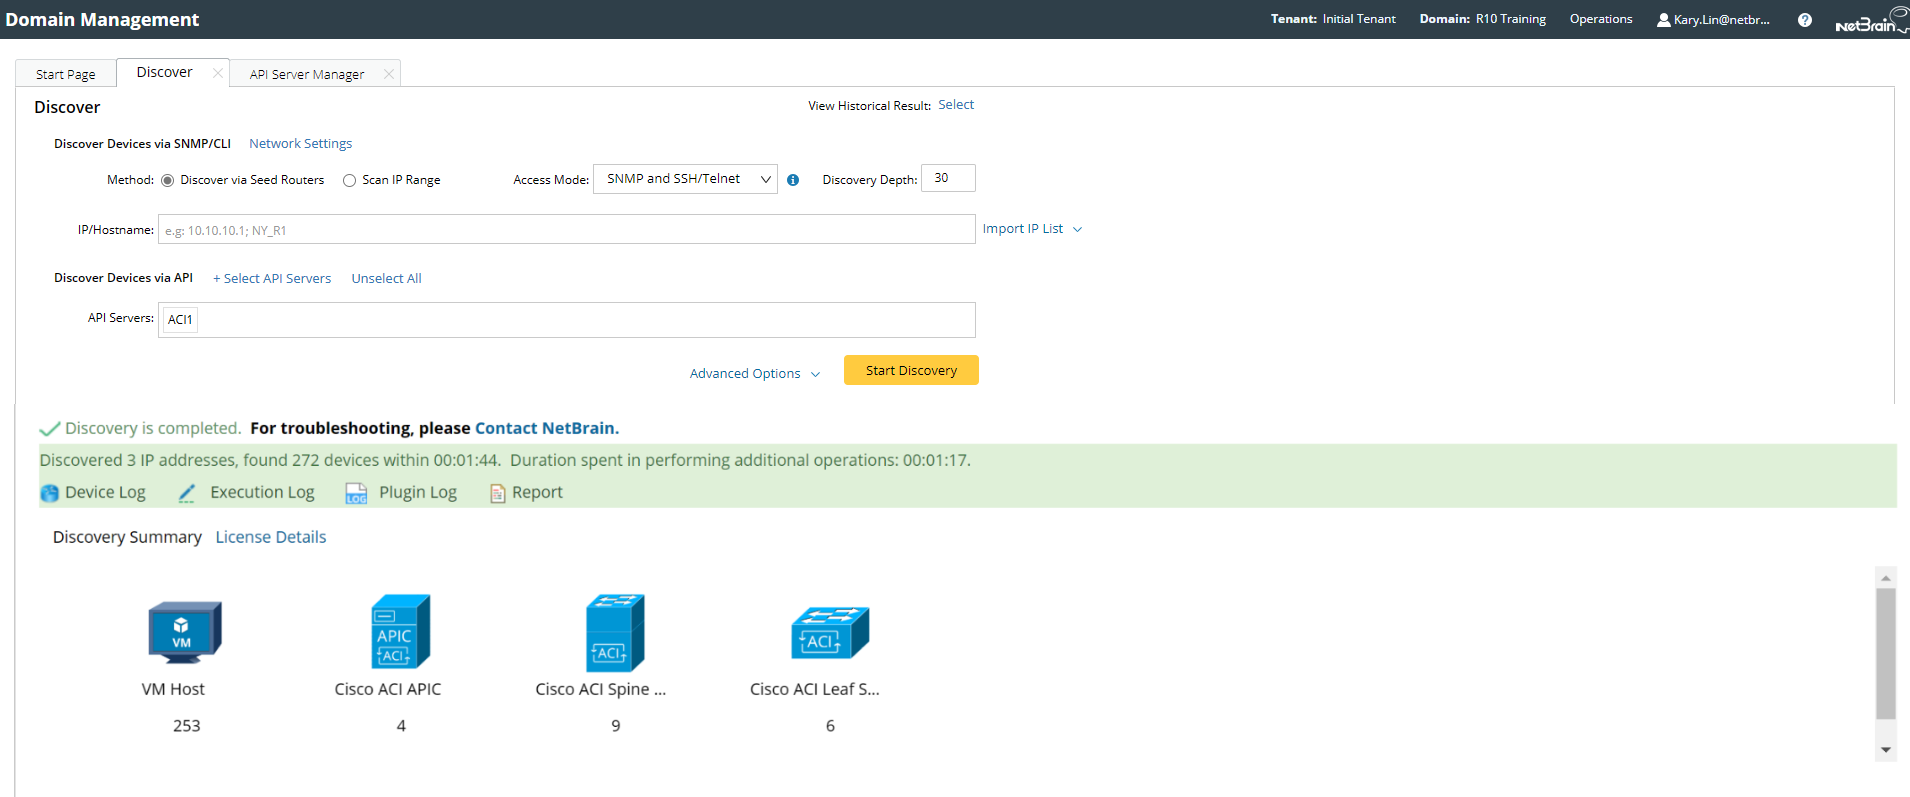Click the Cisco ACI APIC icon
The image size is (1910, 797).
coord(400,631)
